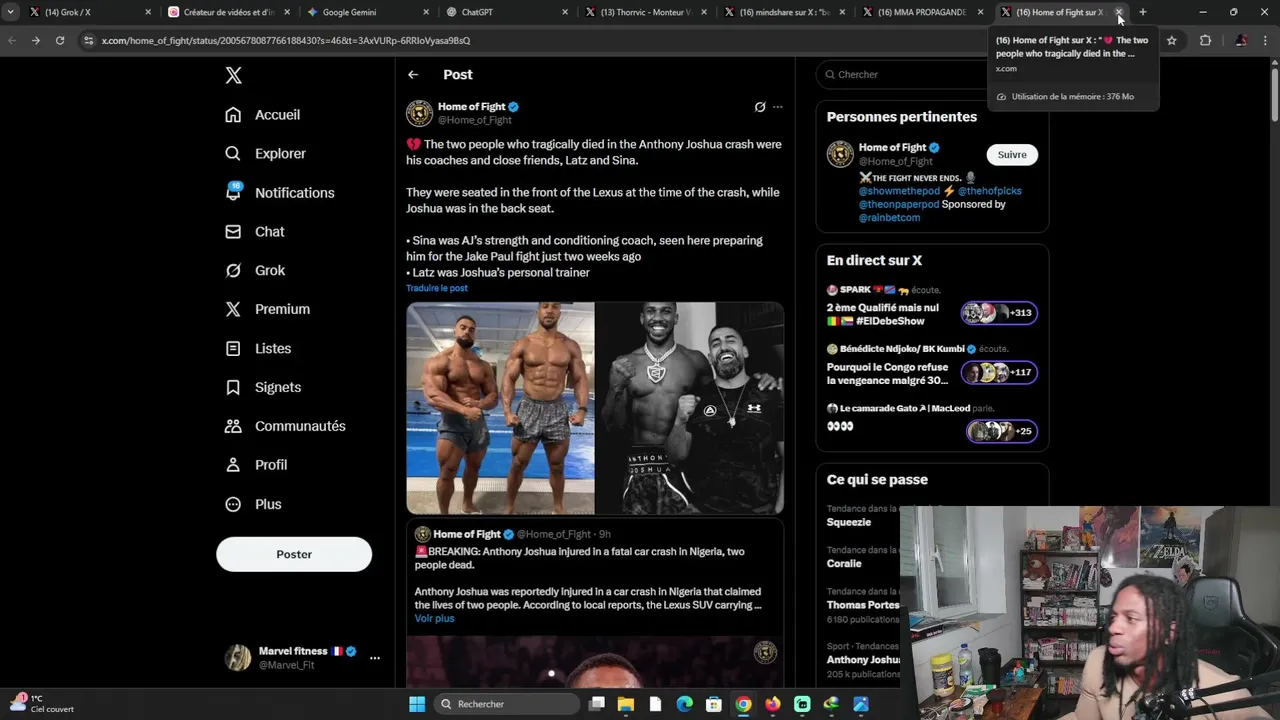Open the black-and-white Anthony Joshua photo
Image resolution: width=1280 pixels, height=720 pixels.
coord(689,408)
